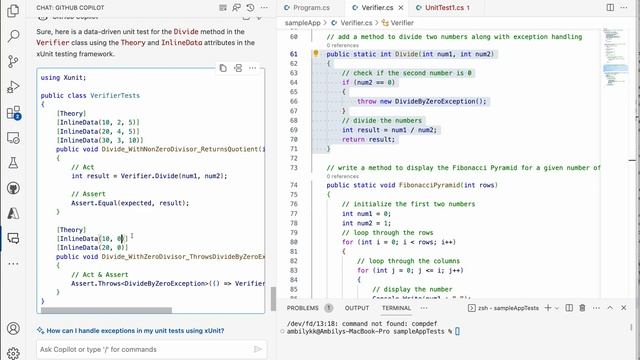Click 'CHAT: GITHUB COPILOT' panel title

(x=70, y=7)
